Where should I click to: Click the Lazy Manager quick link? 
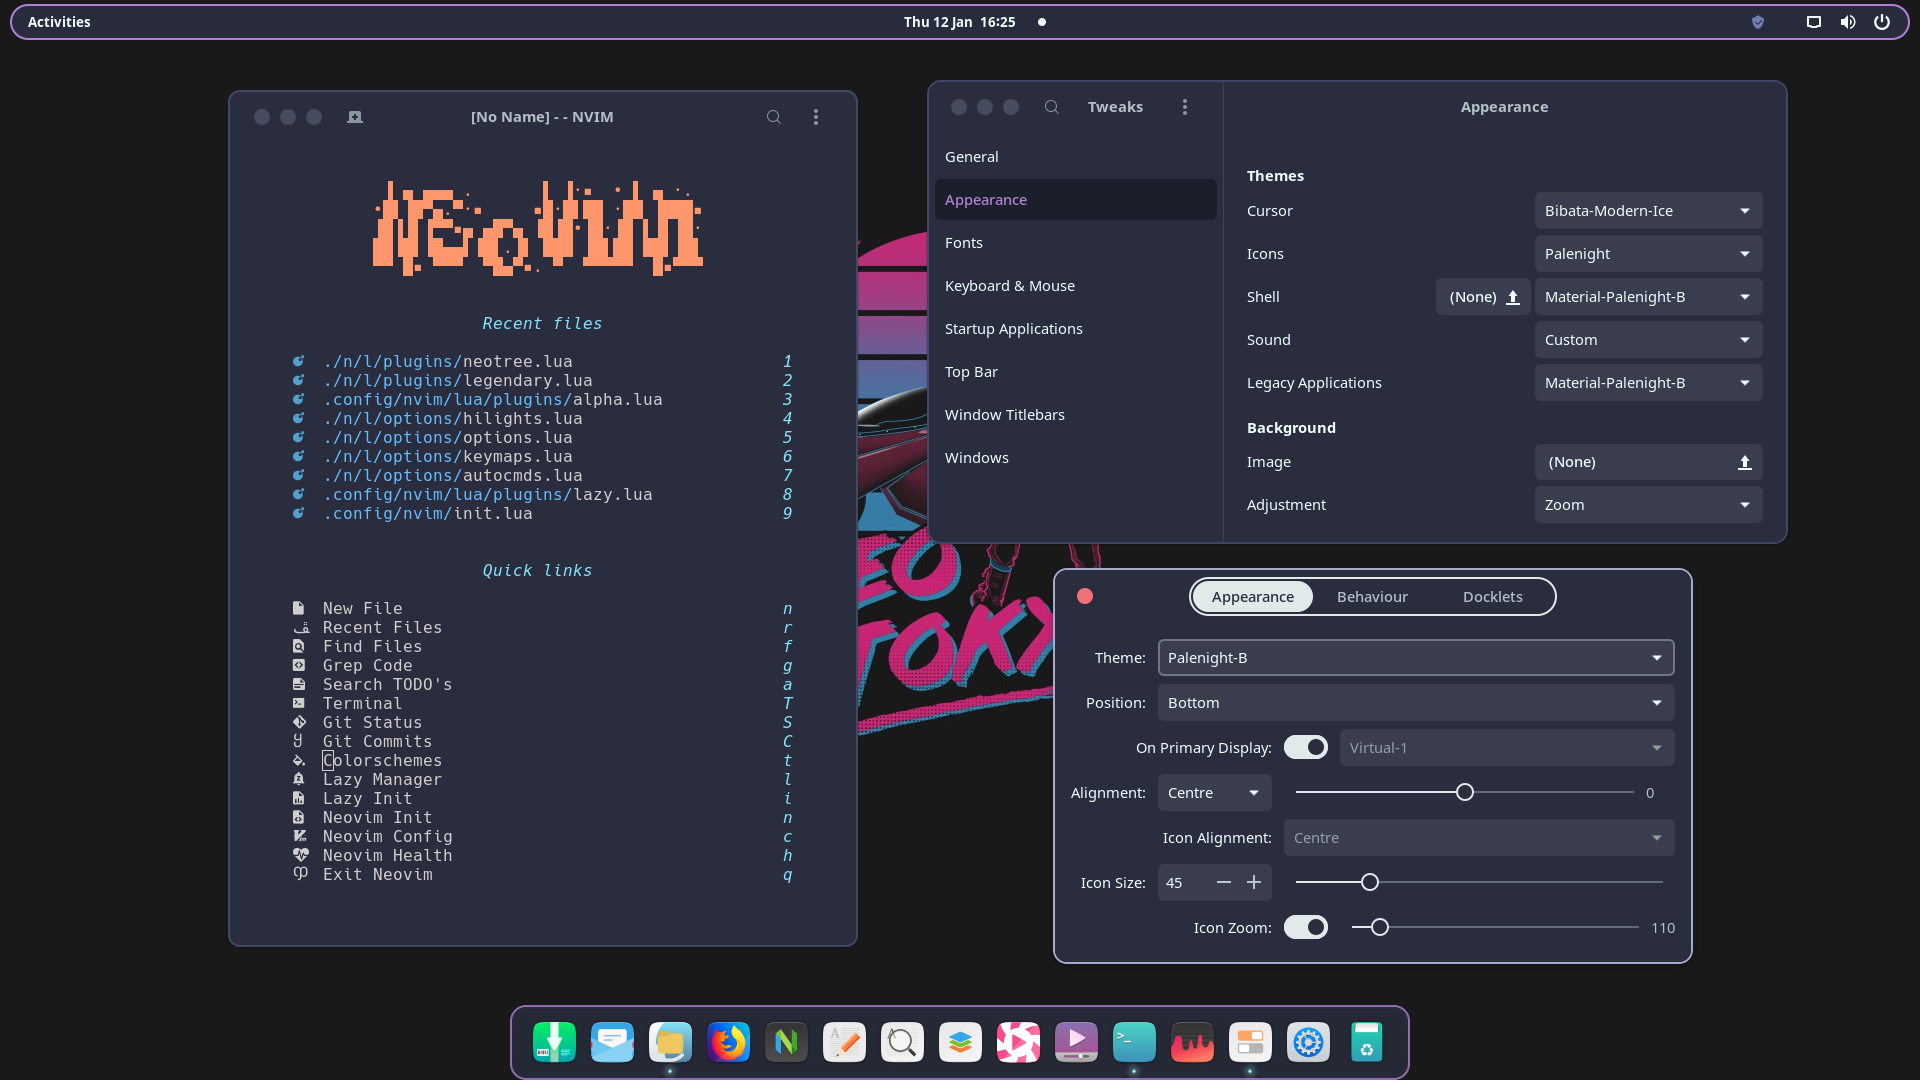[x=542, y=780]
